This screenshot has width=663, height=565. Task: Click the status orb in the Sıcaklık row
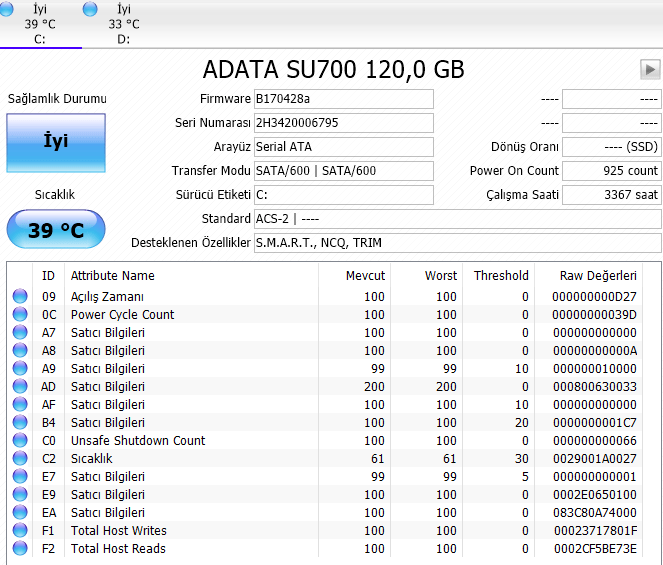pos(20,459)
